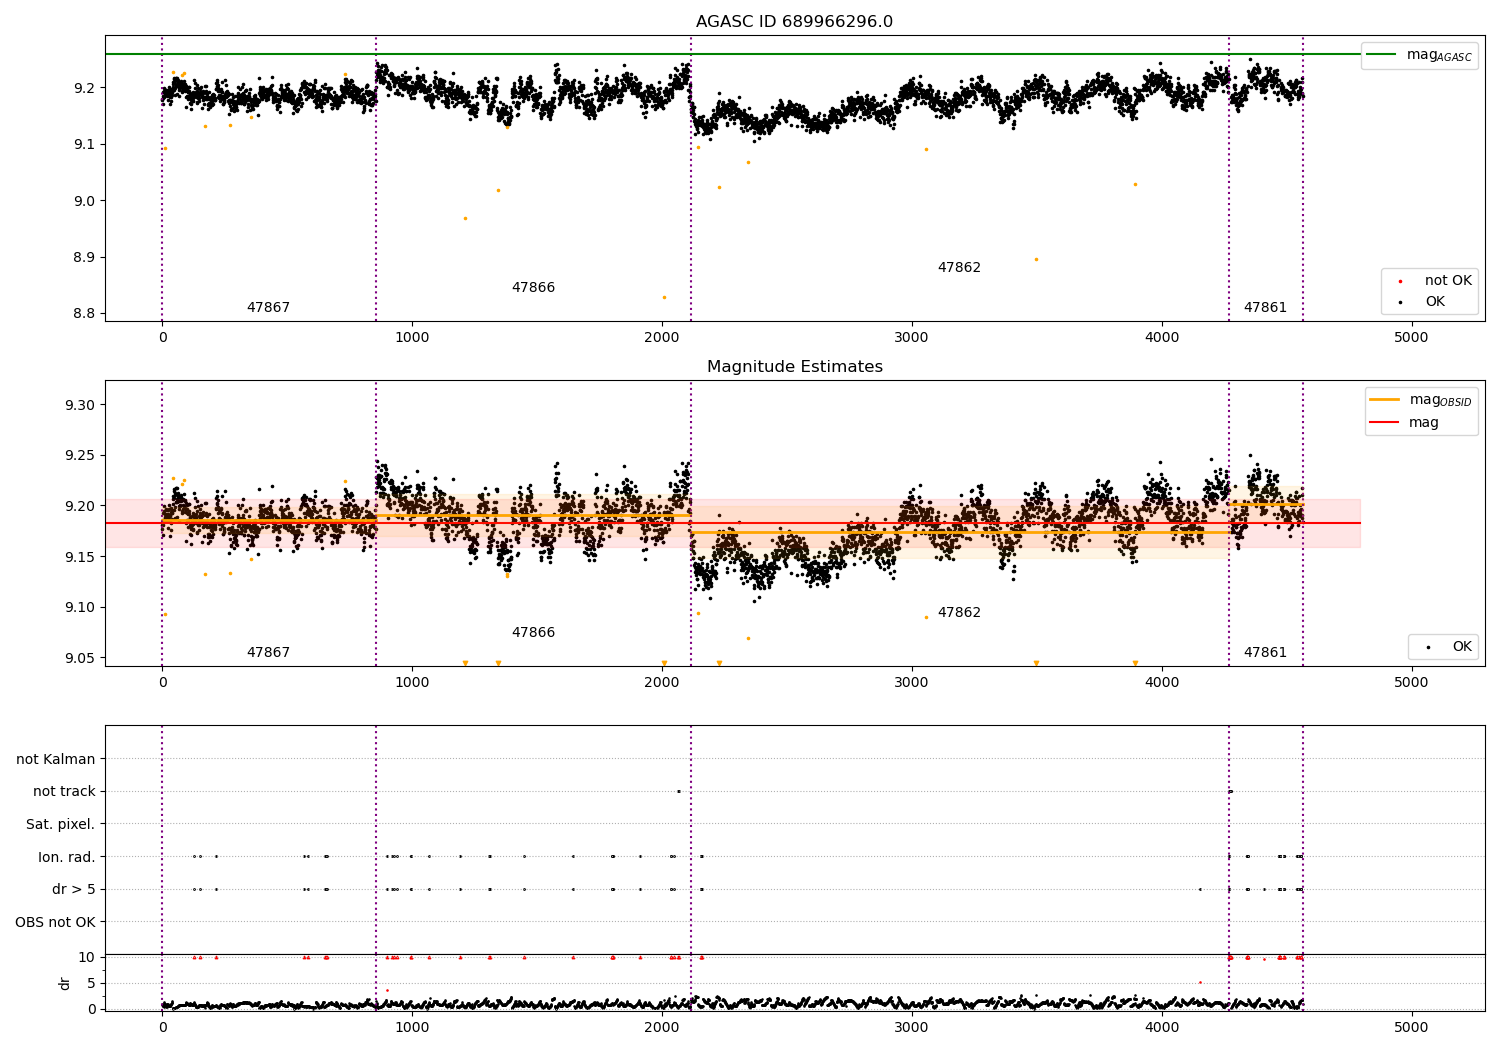
Task: Click the 5 tick on the dr axis
Action: click(x=91, y=984)
